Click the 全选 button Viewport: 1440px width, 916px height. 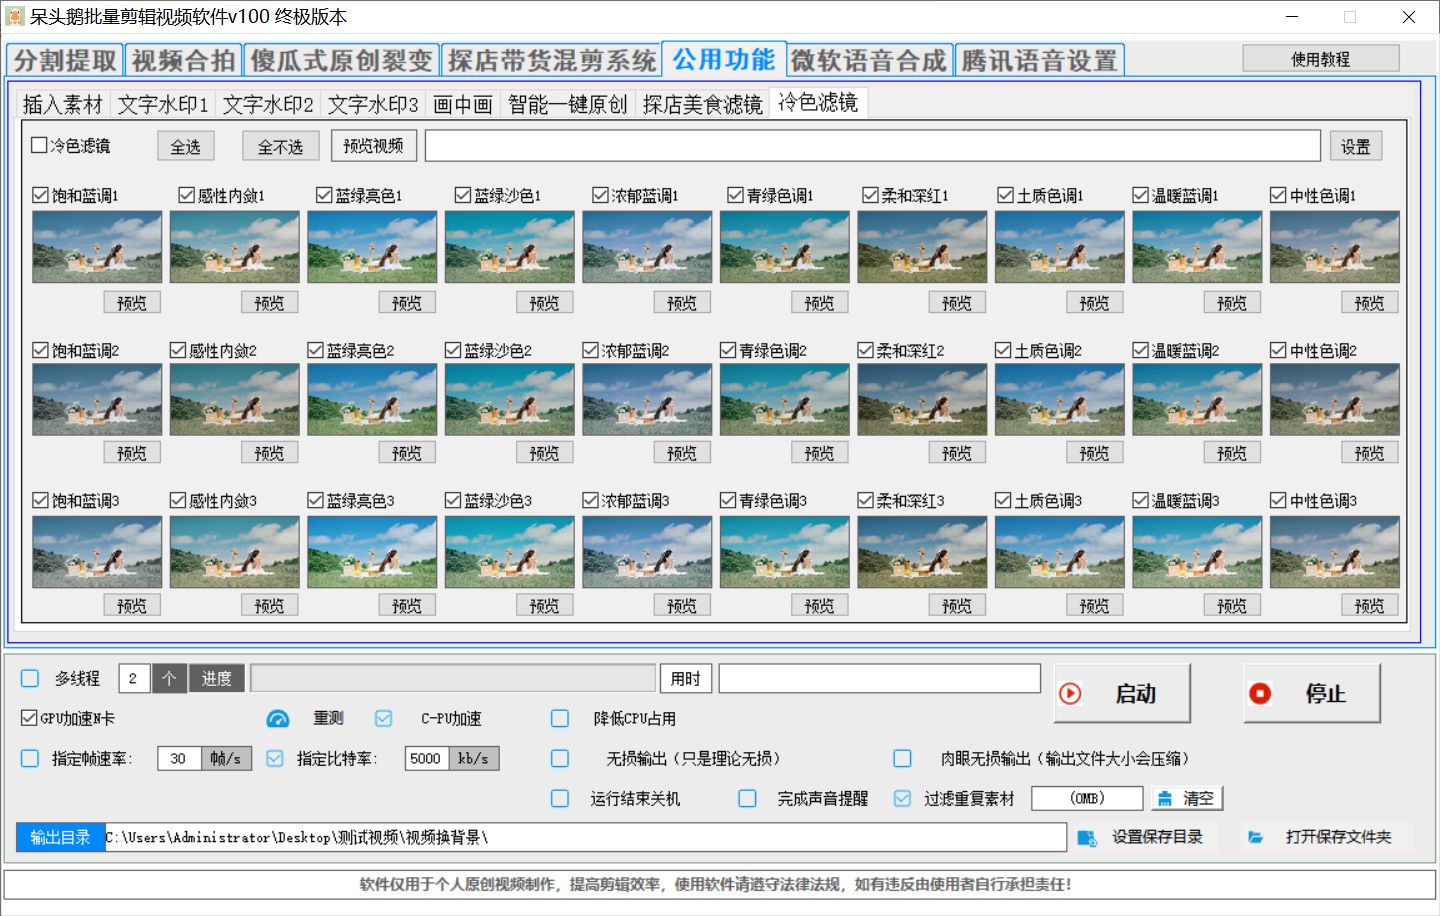click(185, 146)
